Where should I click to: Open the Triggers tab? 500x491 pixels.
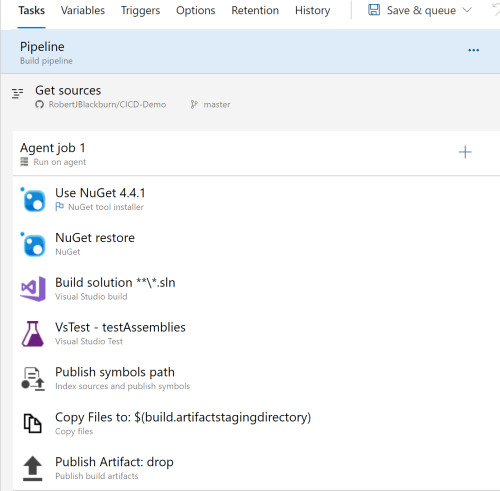click(140, 11)
